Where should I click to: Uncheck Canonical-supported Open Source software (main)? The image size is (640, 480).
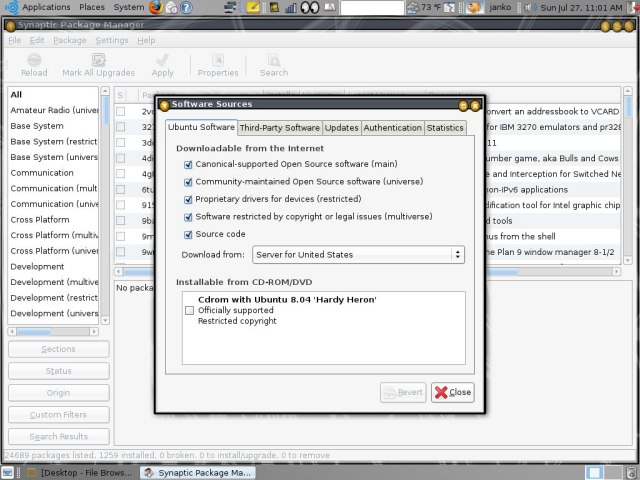coord(188,164)
